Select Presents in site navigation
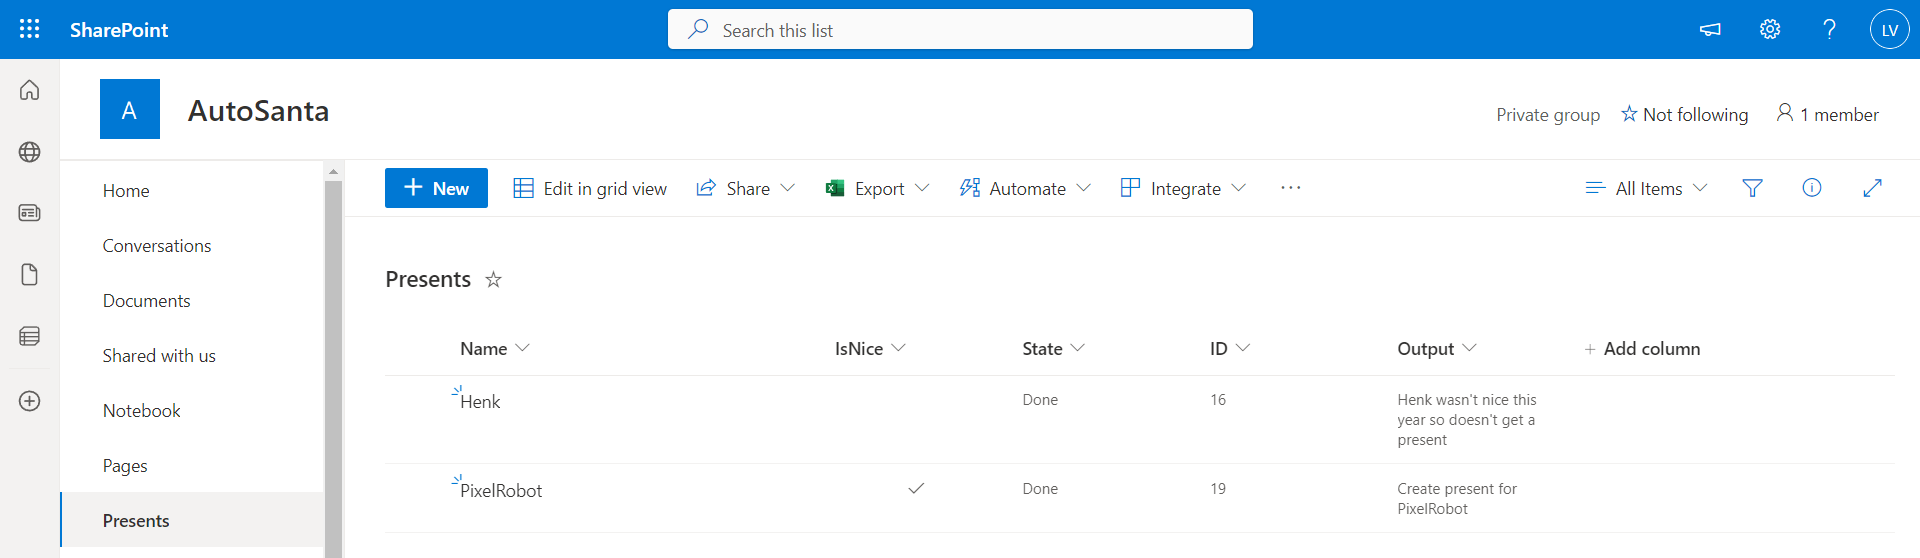 coord(192,520)
